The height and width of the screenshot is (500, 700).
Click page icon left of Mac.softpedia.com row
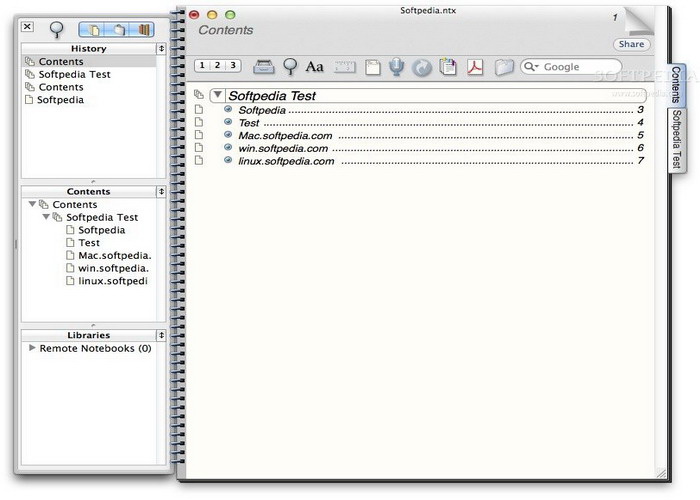[x=199, y=135]
